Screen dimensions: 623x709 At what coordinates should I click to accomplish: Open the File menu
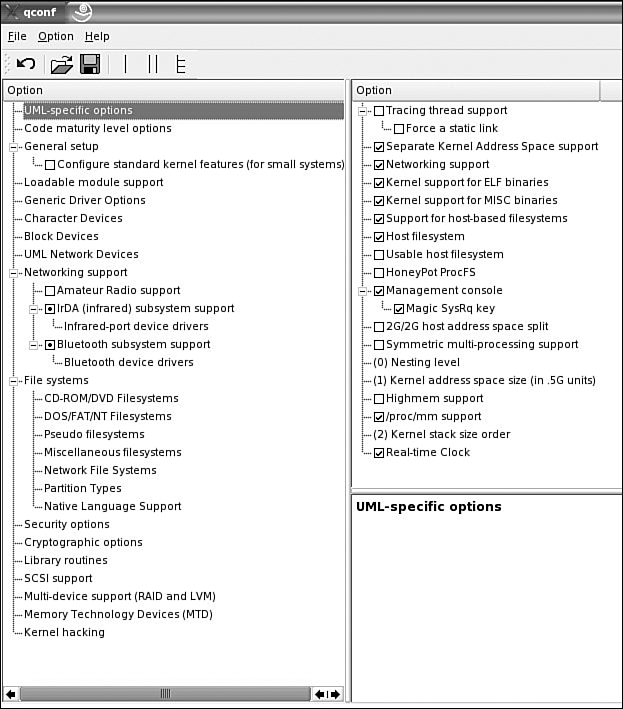point(17,36)
